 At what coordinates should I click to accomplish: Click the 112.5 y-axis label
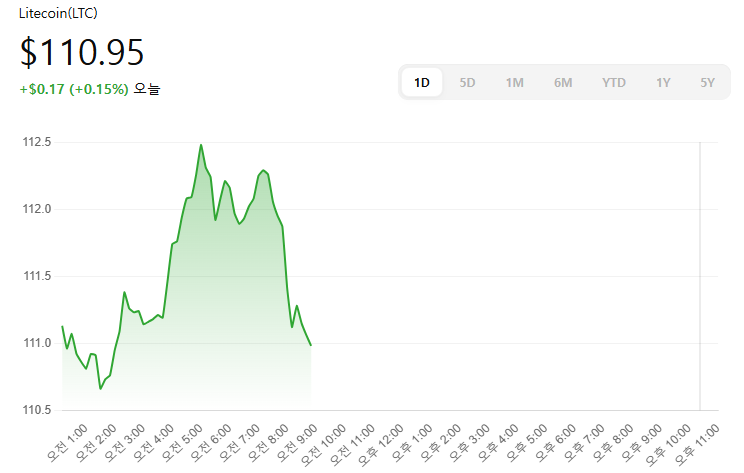click(x=37, y=142)
